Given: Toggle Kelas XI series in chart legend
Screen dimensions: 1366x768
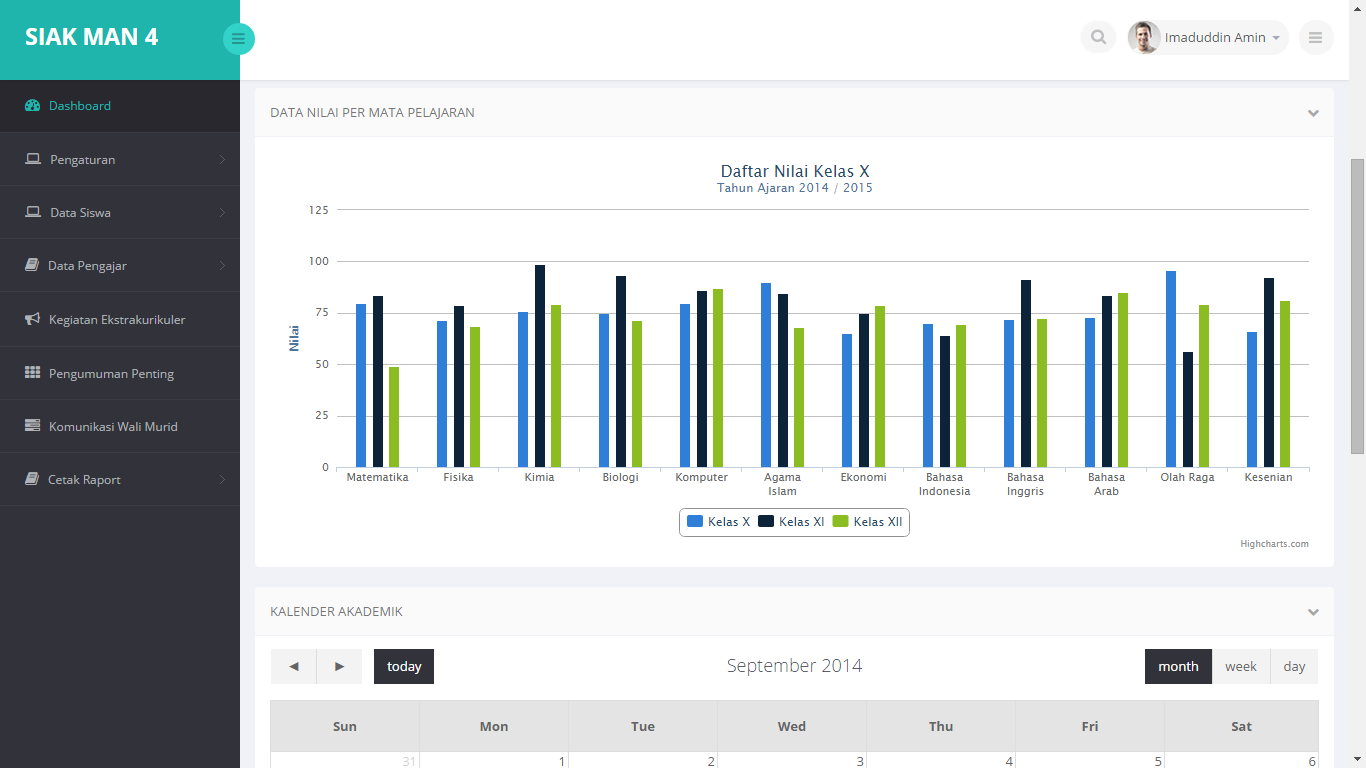Looking at the screenshot, I should (x=791, y=522).
